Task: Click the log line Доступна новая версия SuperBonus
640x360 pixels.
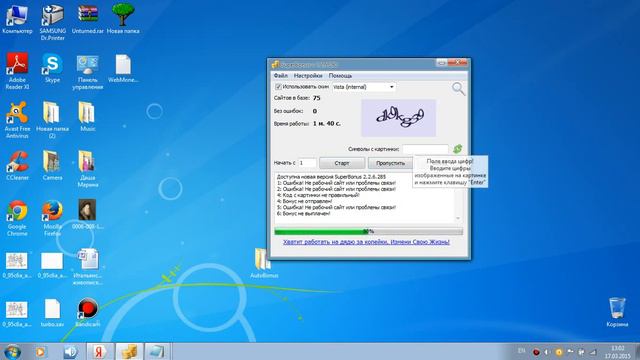Action: click(331, 177)
